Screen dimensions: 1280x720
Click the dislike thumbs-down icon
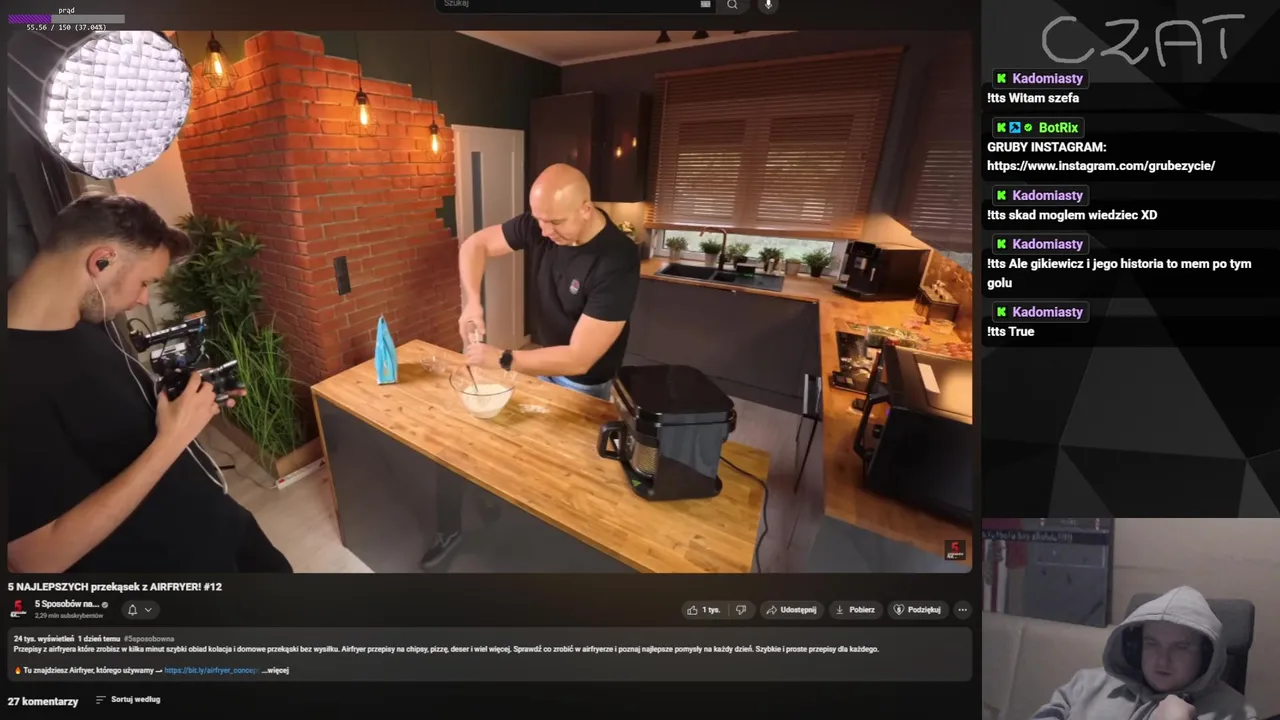pyautogui.click(x=741, y=610)
